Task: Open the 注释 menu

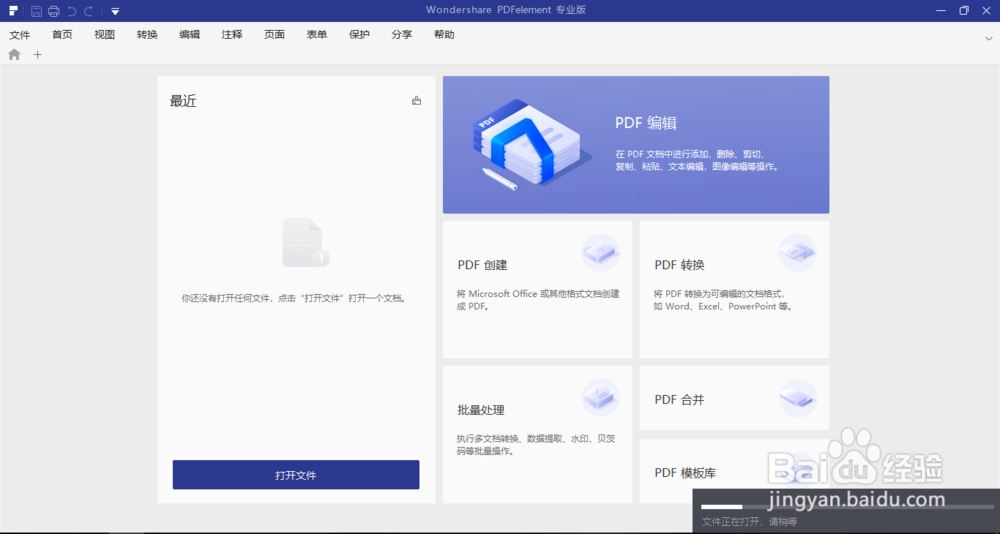Action: (x=232, y=34)
